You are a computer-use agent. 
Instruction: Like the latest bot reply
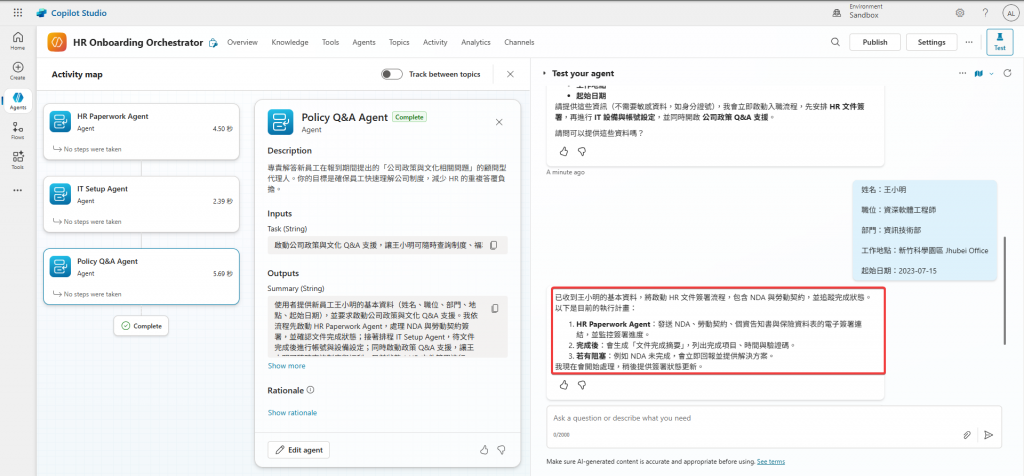pos(564,385)
